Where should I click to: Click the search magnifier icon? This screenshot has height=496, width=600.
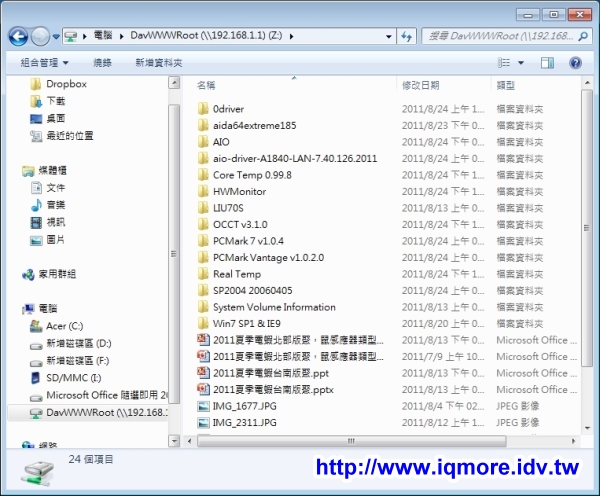click(x=583, y=36)
